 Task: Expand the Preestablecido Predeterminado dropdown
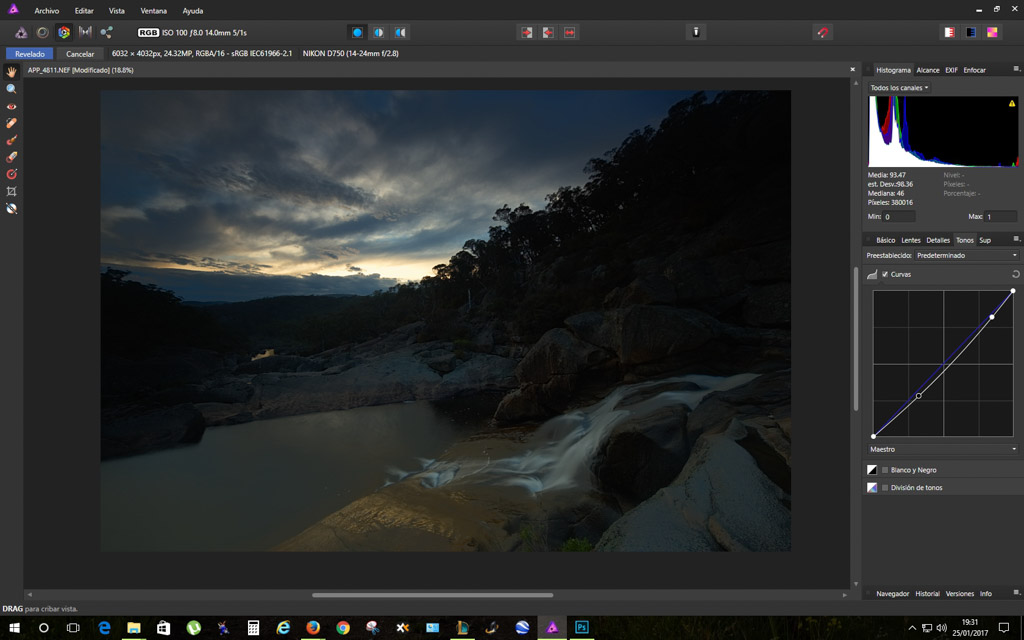click(x=966, y=255)
